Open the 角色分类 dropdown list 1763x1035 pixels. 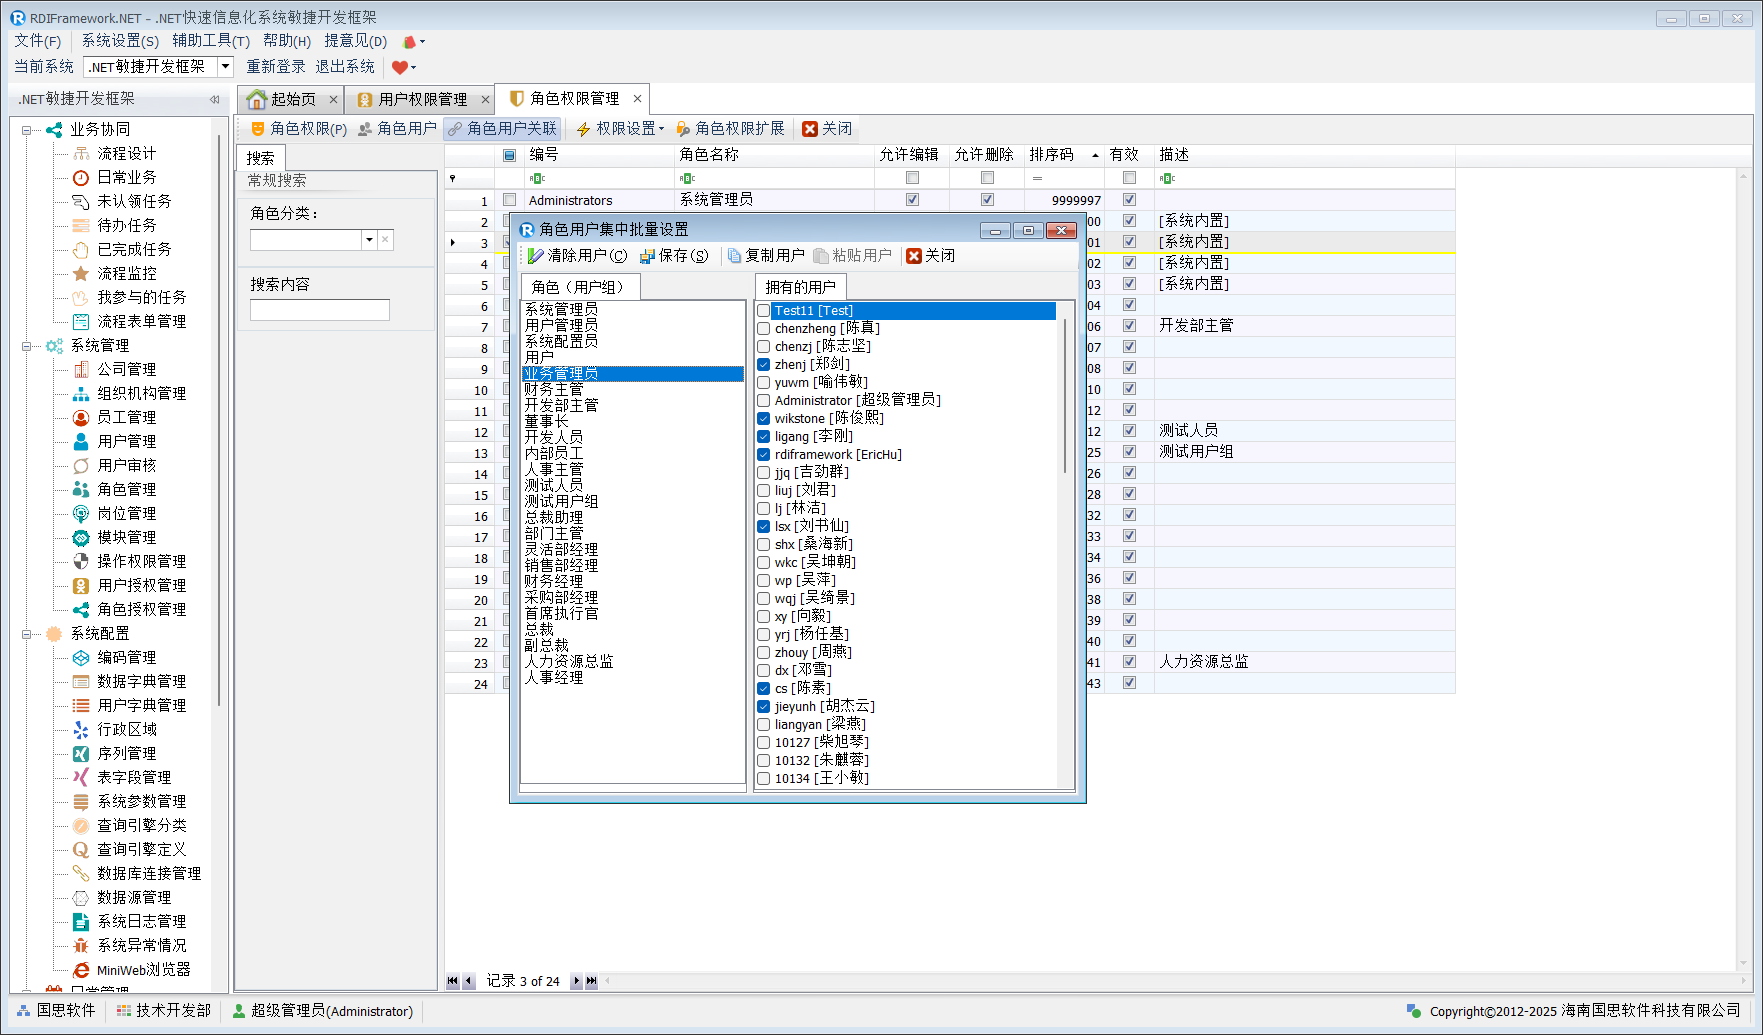pos(369,240)
